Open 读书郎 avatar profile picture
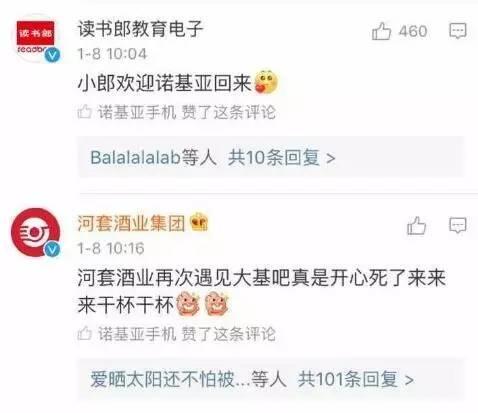Image resolution: width=478 pixels, height=413 pixels. (36, 38)
